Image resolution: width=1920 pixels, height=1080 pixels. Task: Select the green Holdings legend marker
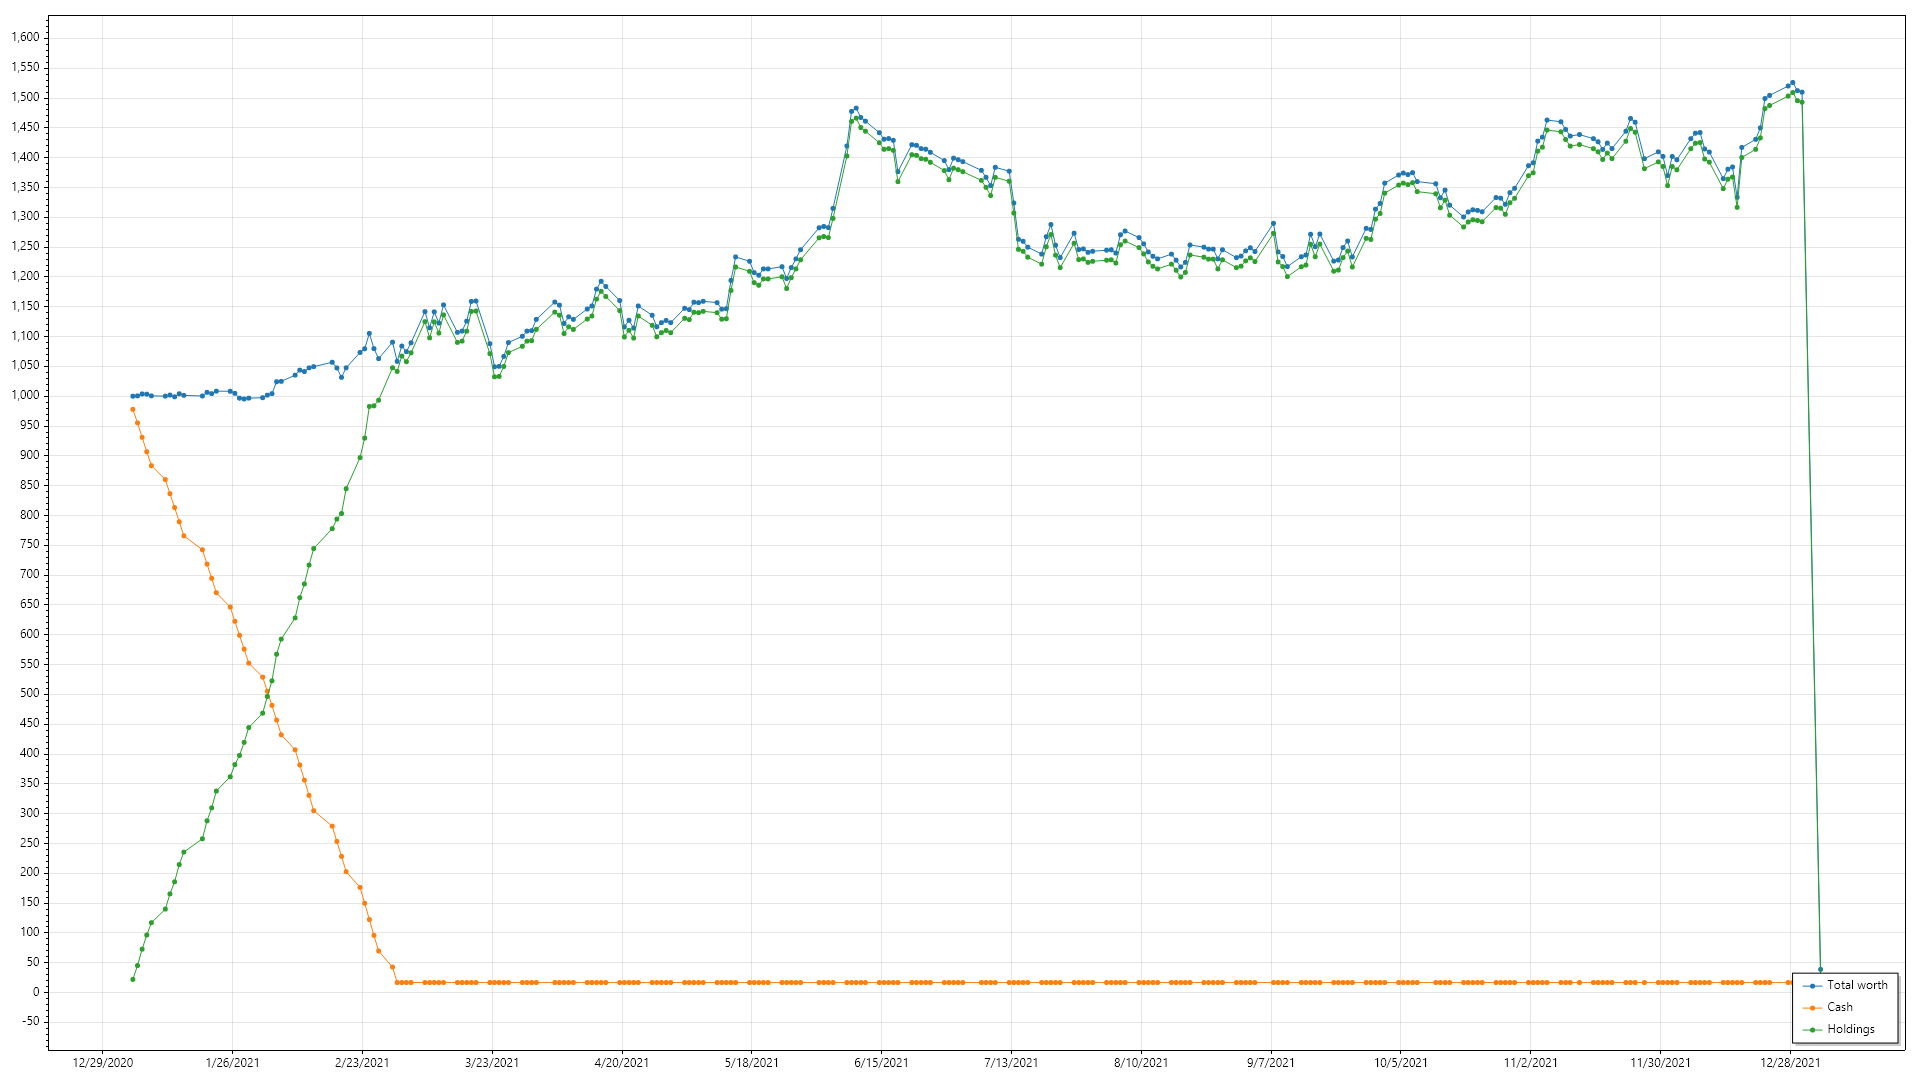(1812, 1030)
